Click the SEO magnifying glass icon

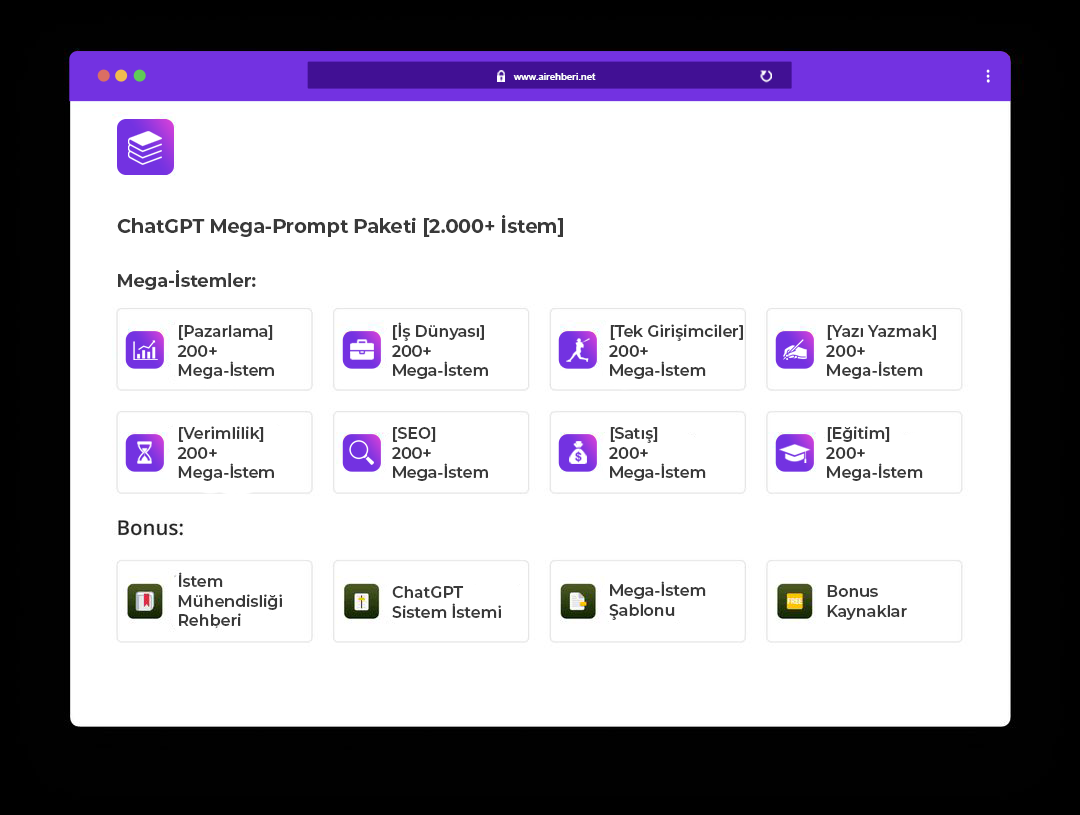point(362,453)
